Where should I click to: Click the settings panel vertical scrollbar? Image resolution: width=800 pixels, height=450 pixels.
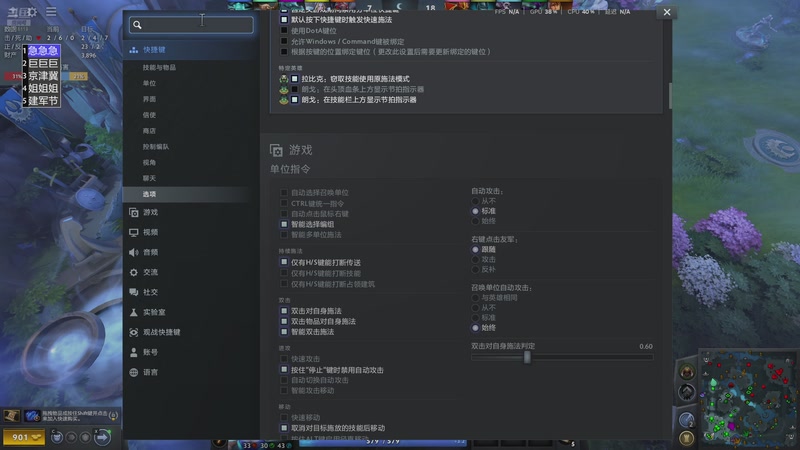670,95
